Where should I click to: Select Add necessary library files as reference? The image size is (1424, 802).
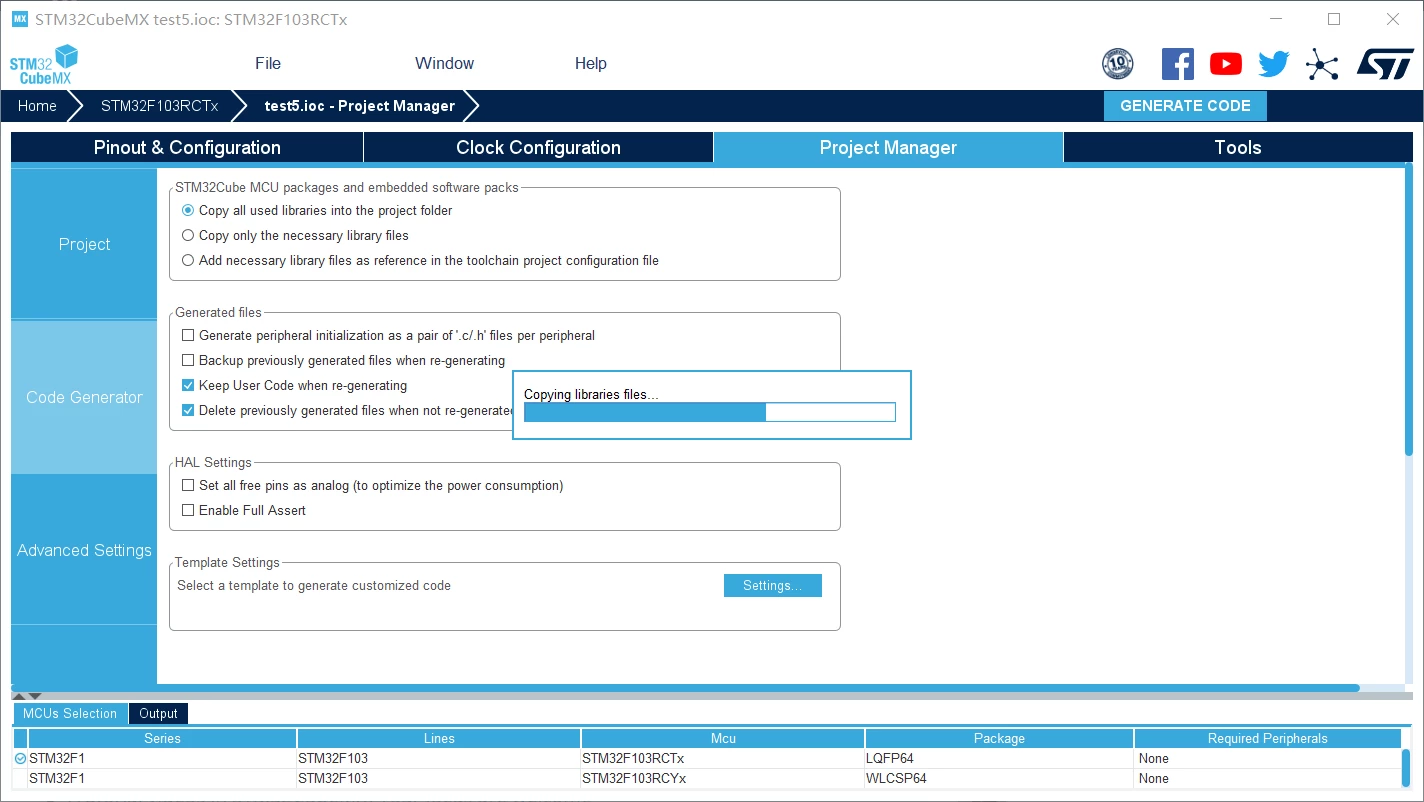coord(188,261)
